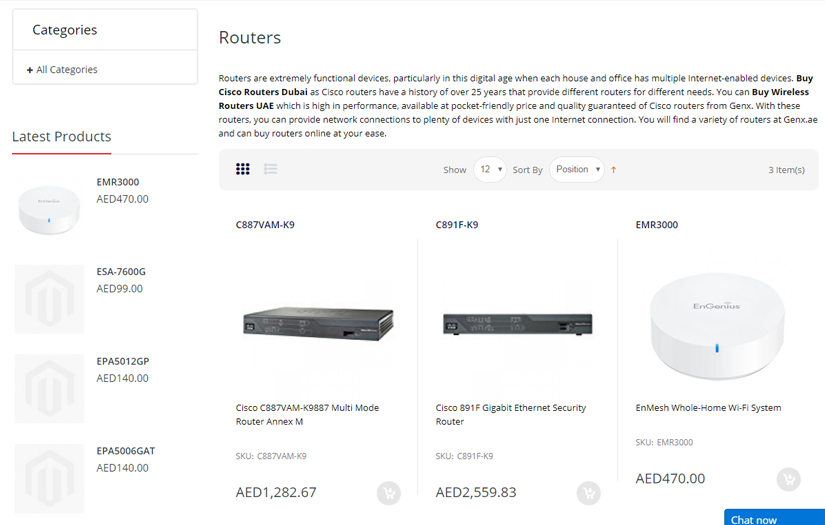Click the C891F-K9 router product image
The width and height of the screenshot is (825, 525).
tap(518, 324)
